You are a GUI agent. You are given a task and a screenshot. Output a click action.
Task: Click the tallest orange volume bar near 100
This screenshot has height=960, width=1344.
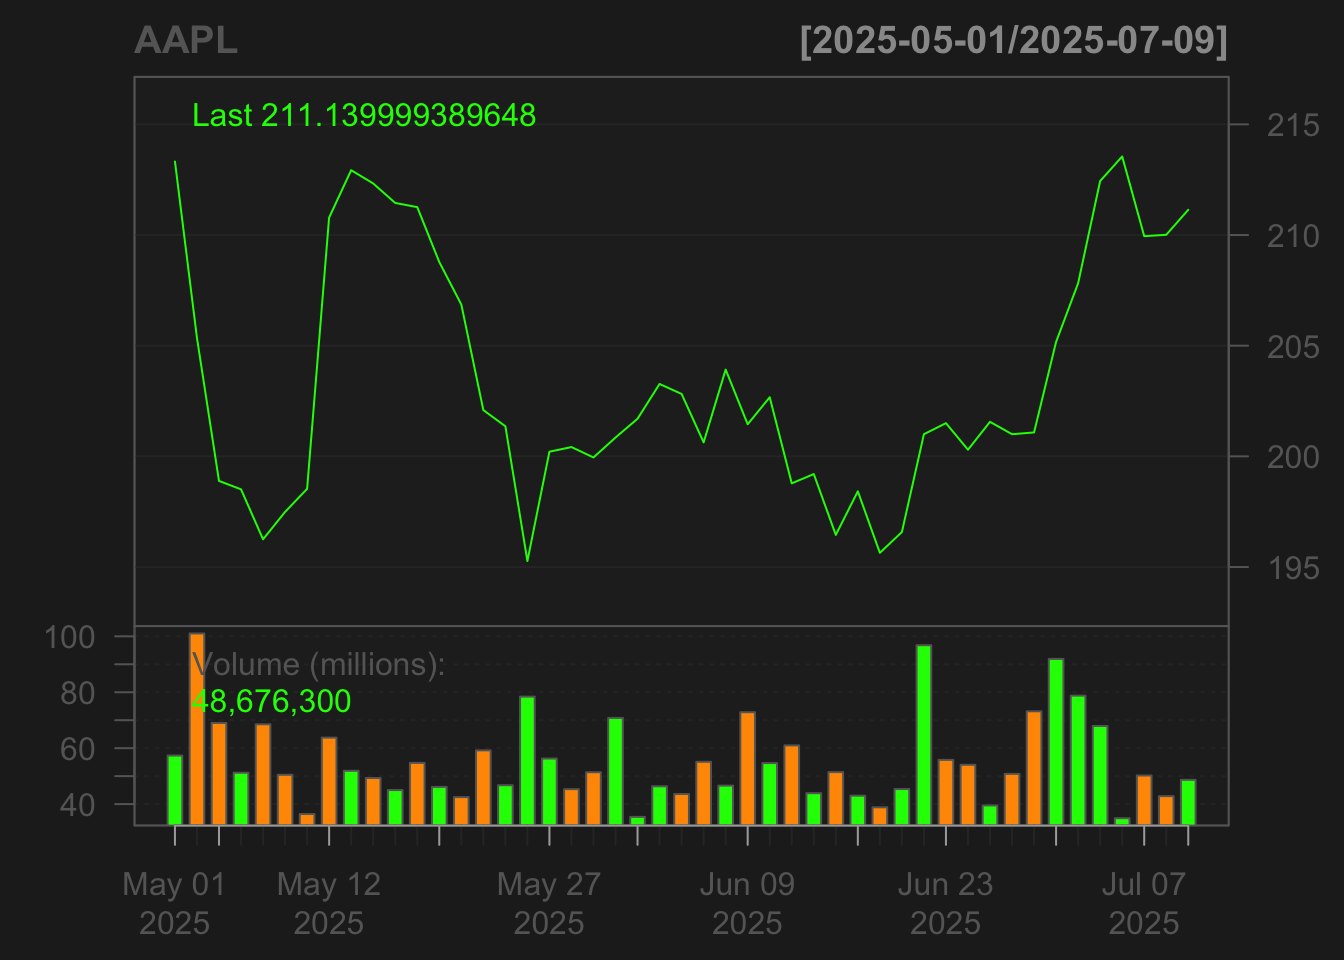point(197,729)
